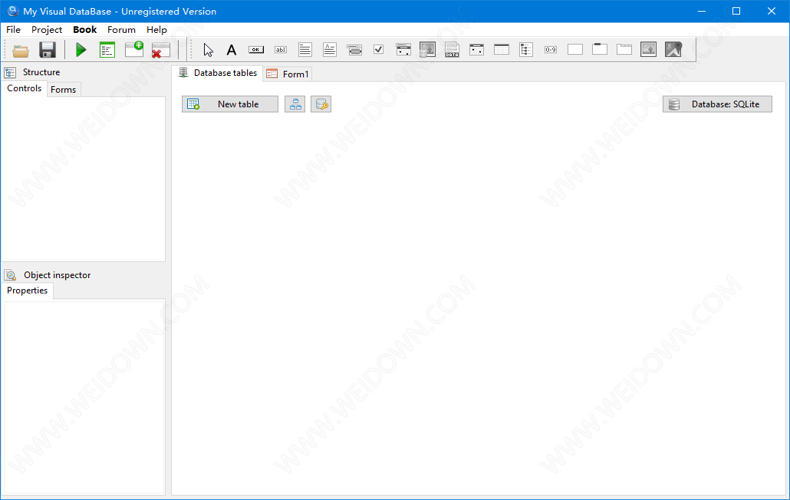The image size is (790, 500).
Task: Click the Database: SQLite button
Action: [x=717, y=104]
